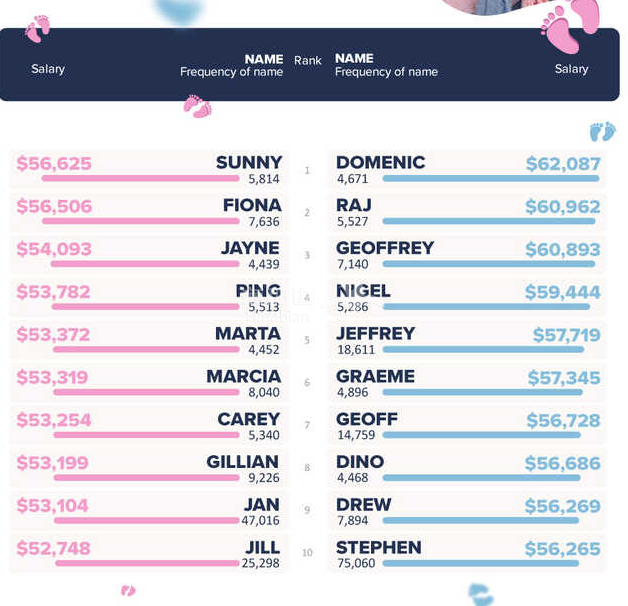The image size is (628, 606).
Task: Click the blue footprints icon above Domenic row
Action: (x=603, y=131)
